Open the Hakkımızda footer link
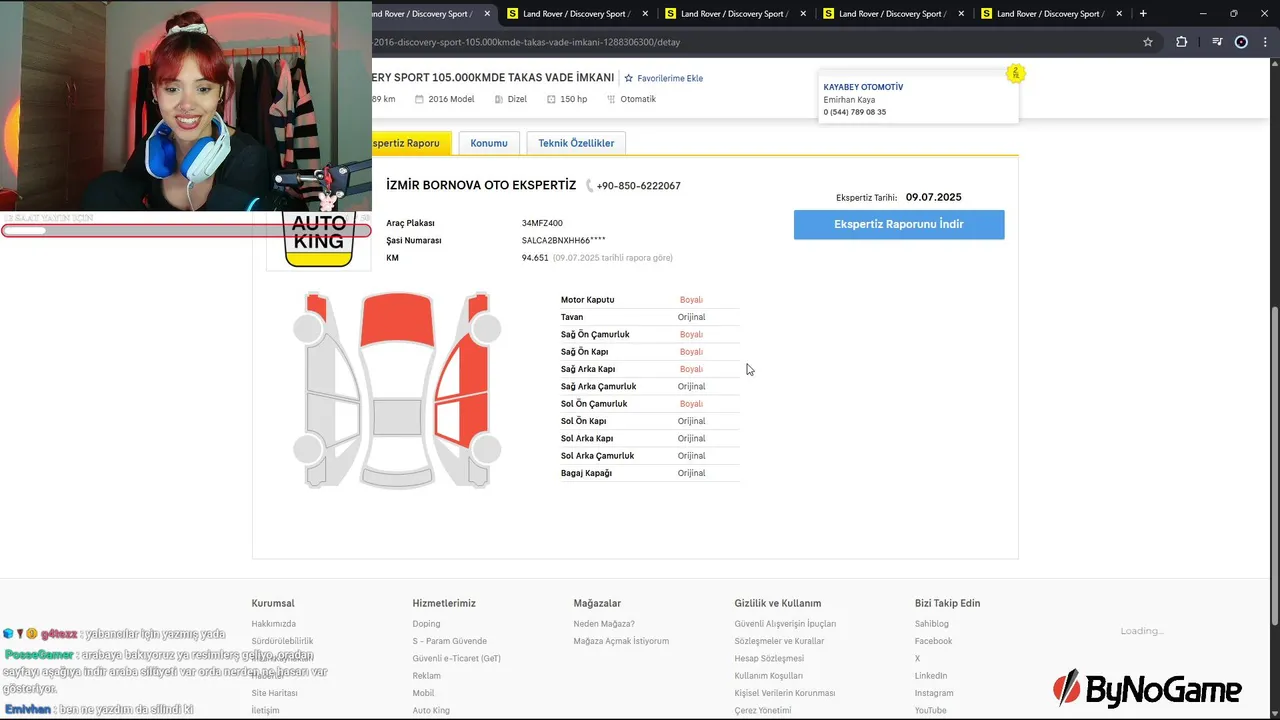This screenshot has width=1280, height=720. [274, 624]
